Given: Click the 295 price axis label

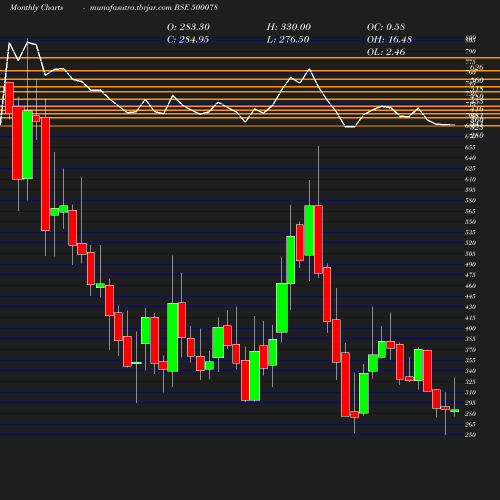Looking at the screenshot, I should click(470, 403).
